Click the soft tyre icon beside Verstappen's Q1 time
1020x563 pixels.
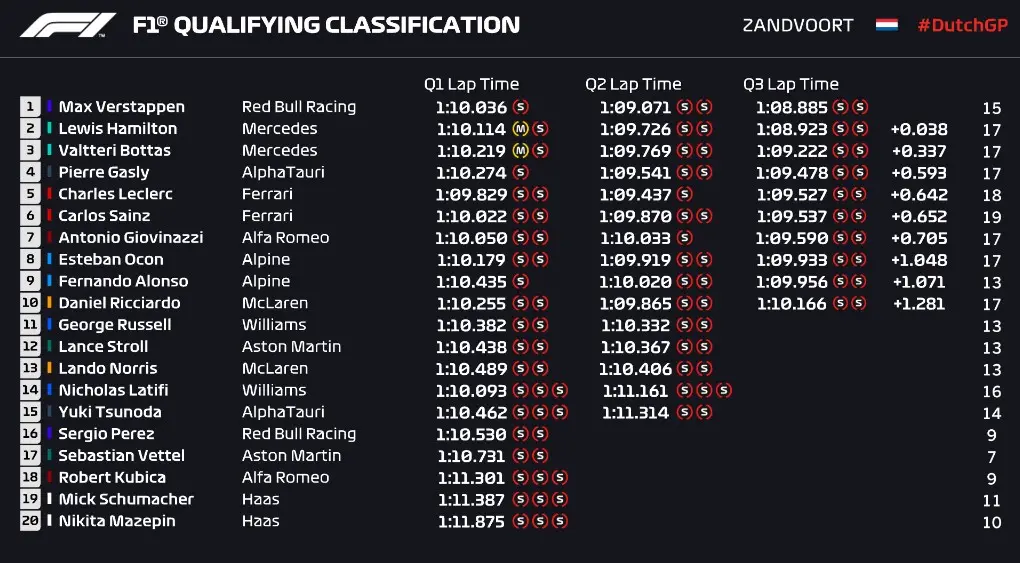[x=520, y=107]
